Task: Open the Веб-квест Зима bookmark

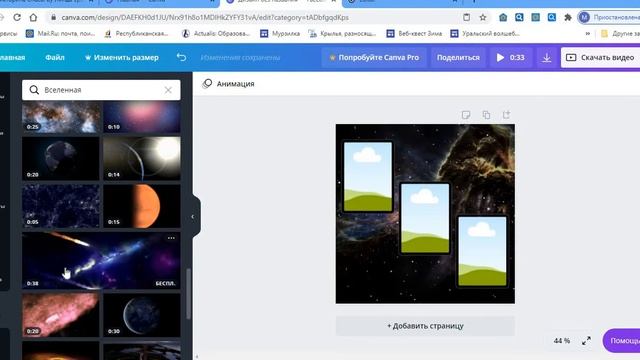Action: pyautogui.click(x=414, y=33)
